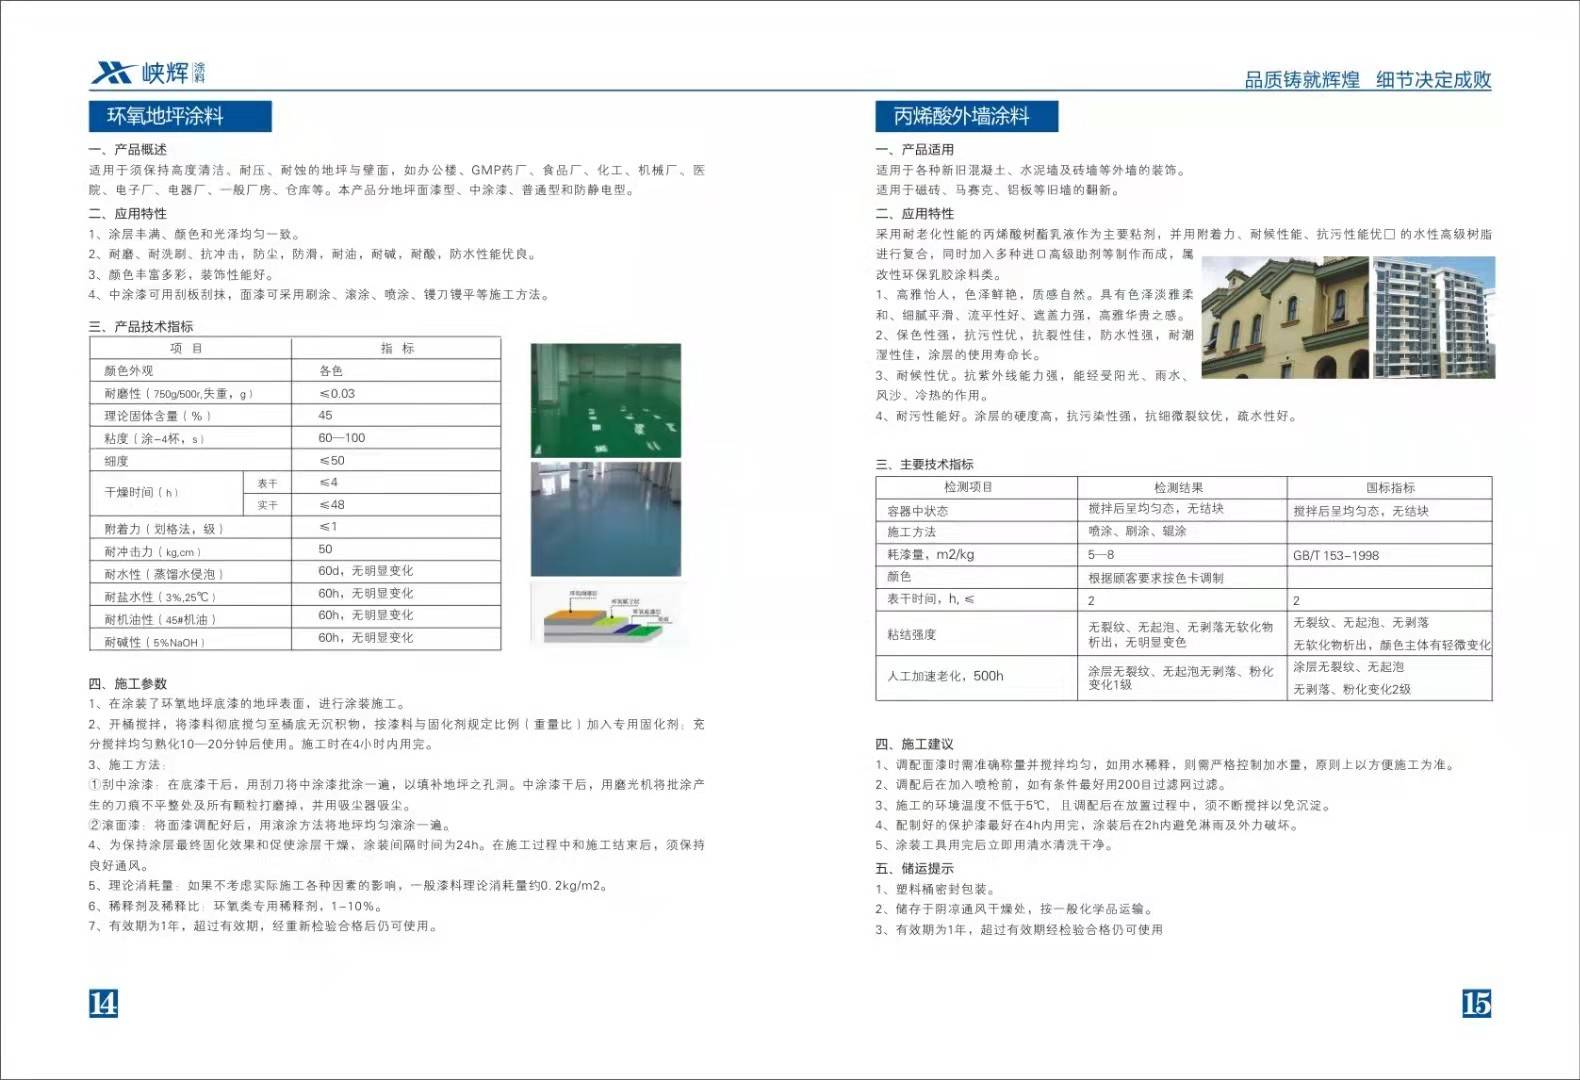Select the 四、施工参数 heading
Image resolution: width=1580 pixels, height=1080 pixels.
point(128,683)
